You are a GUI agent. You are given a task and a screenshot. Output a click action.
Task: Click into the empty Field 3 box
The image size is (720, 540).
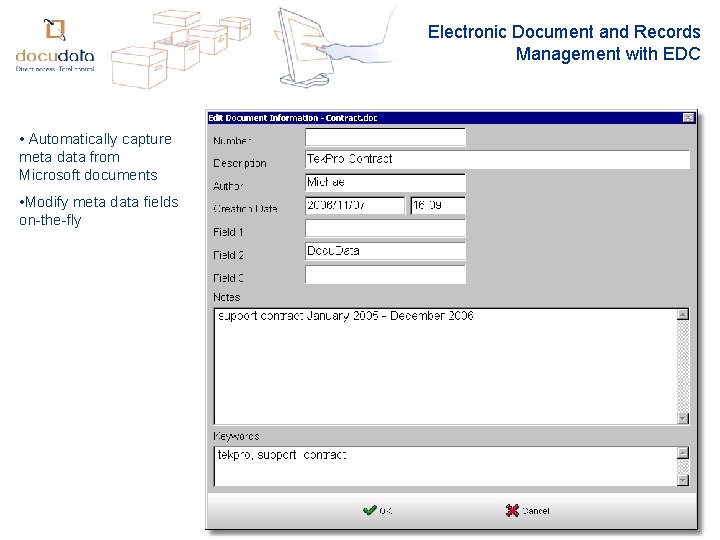coord(385,274)
